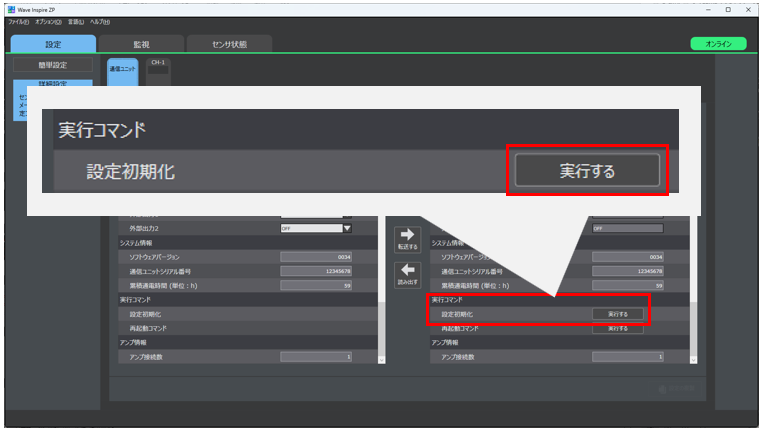The width and height of the screenshot is (759, 429).
Task: Click right pane ソフトウェアバージョン field 0034
Action: coord(628,257)
